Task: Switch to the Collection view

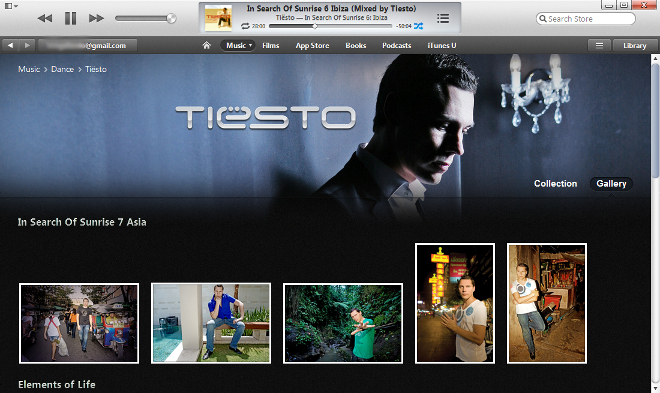Action: [555, 183]
